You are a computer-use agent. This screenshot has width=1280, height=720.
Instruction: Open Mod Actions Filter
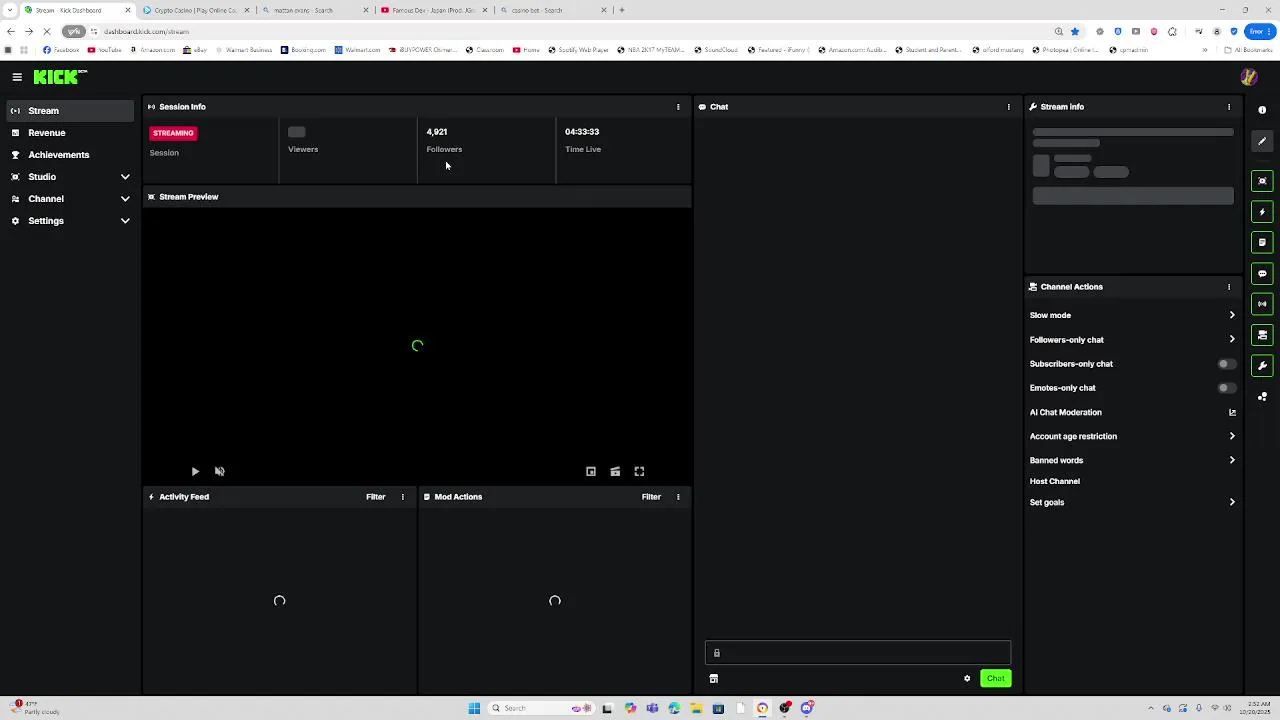tap(651, 497)
